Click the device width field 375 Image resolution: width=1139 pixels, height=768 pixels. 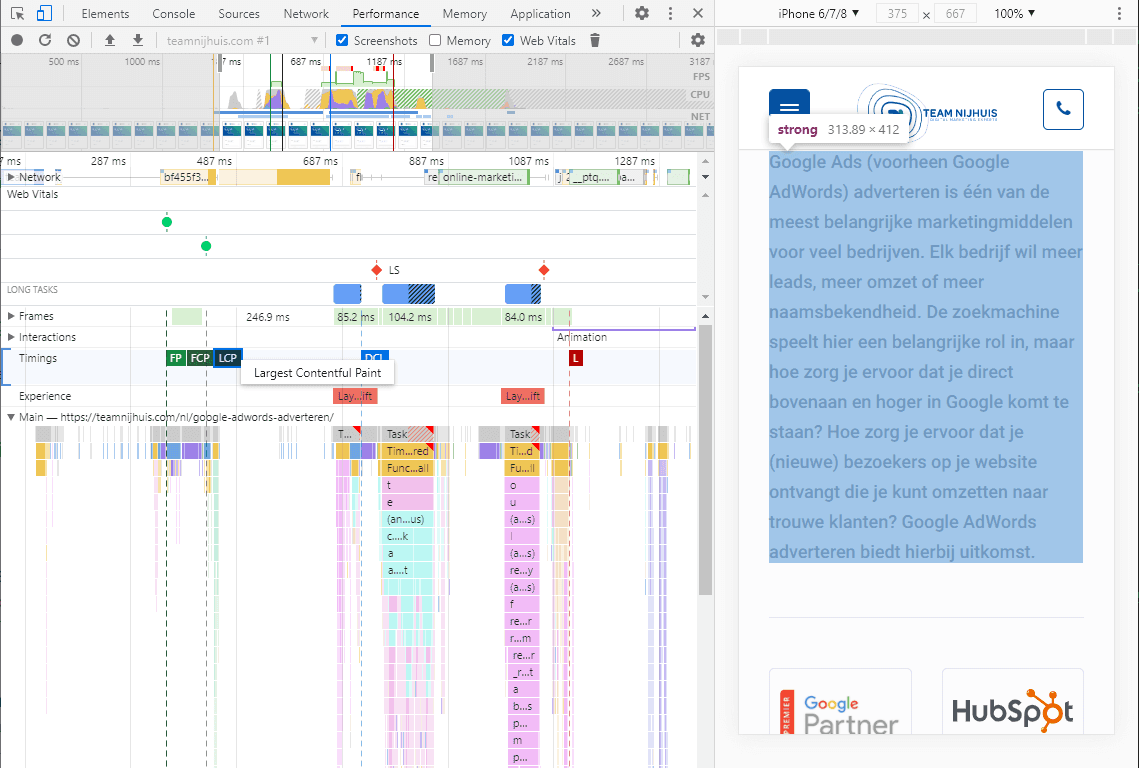pyautogui.click(x=896, y=13)
